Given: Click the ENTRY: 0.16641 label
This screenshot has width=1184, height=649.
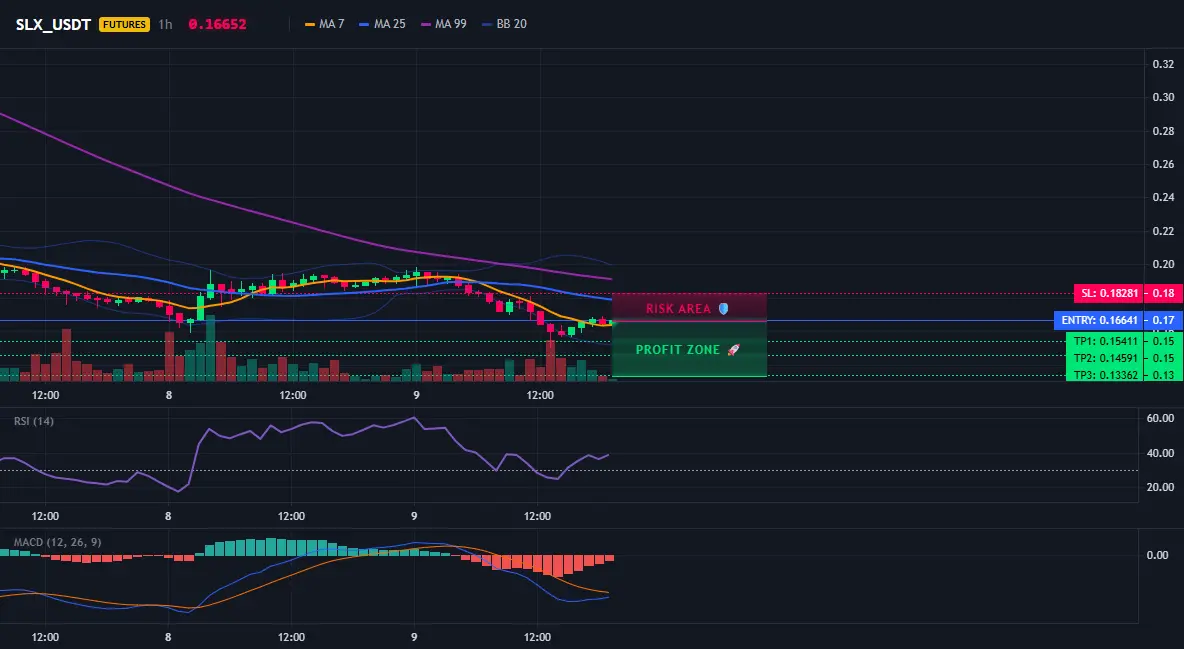Looking at the screenshot, I should (x=1099, y=320).
